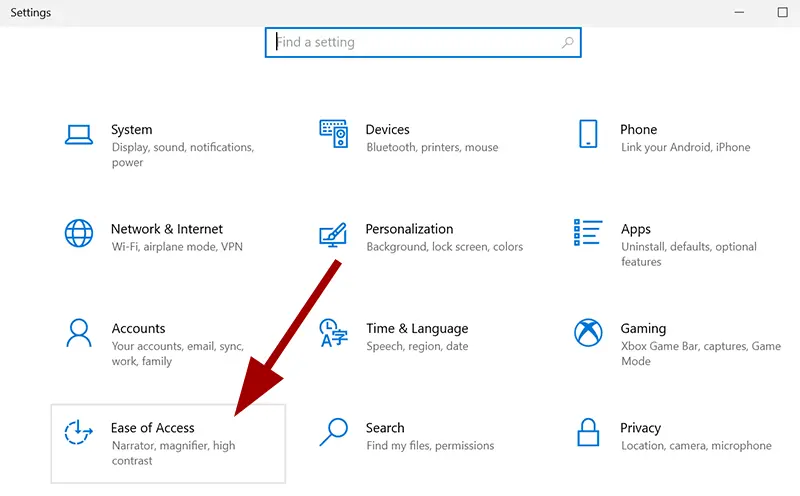Click 'Uninstall, defaults, optional features' text
800x496 pixels.
pyautogui.click(x=689, y=254)
